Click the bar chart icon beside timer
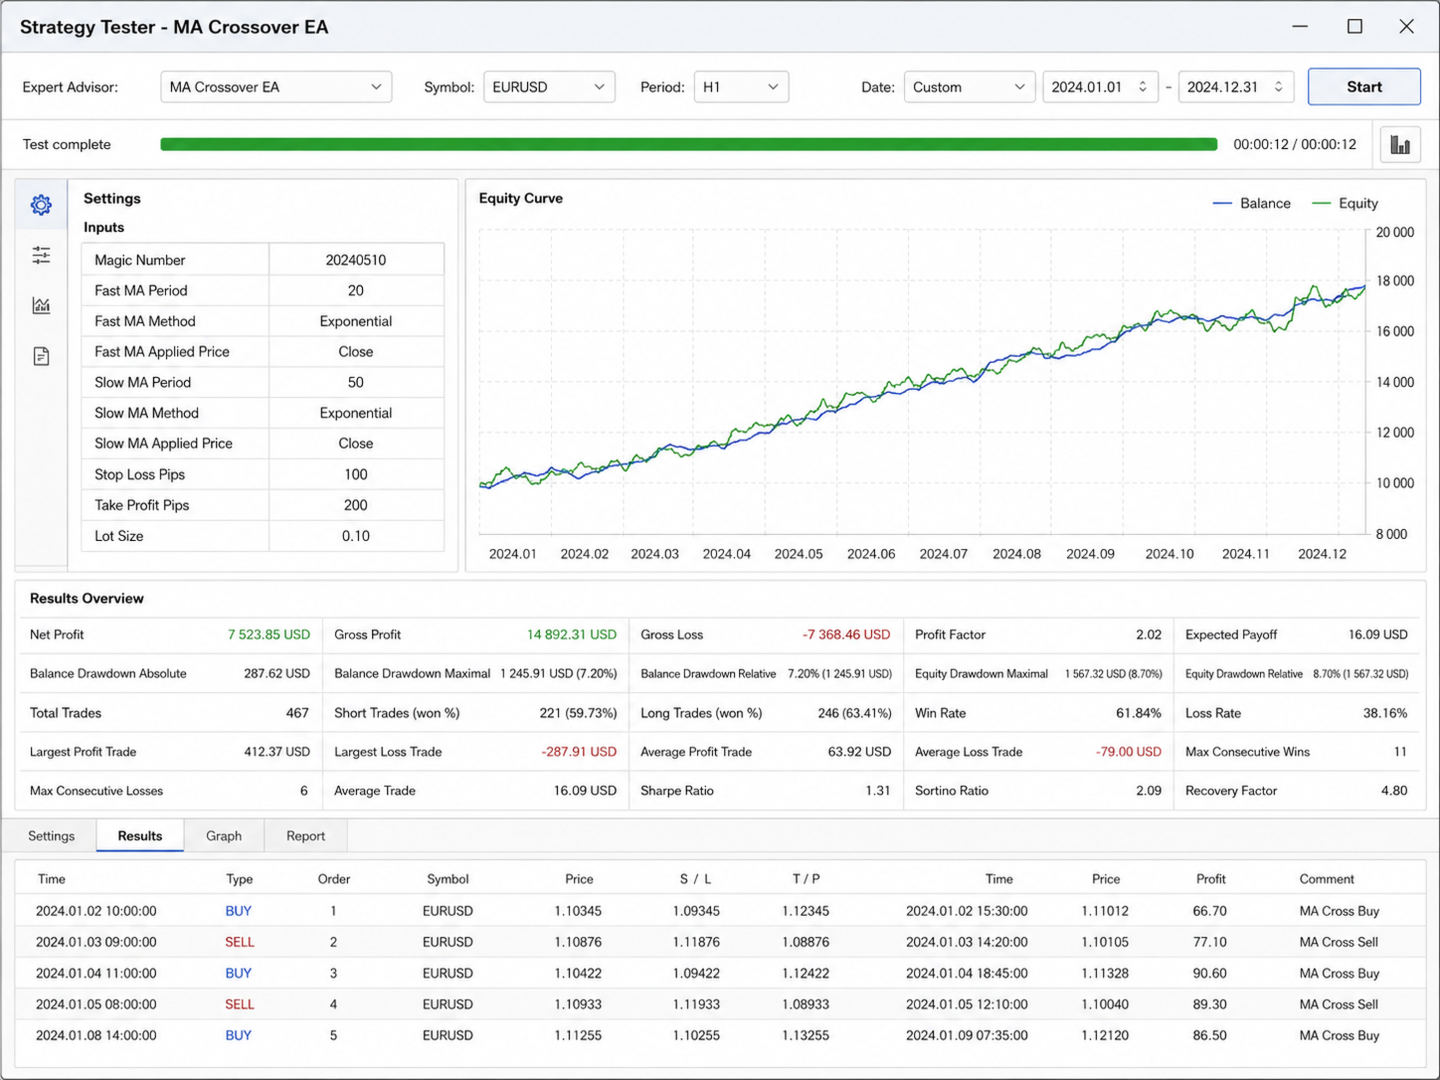This screenshot has height=1080, width=1440. click(x=1400, y=145)
